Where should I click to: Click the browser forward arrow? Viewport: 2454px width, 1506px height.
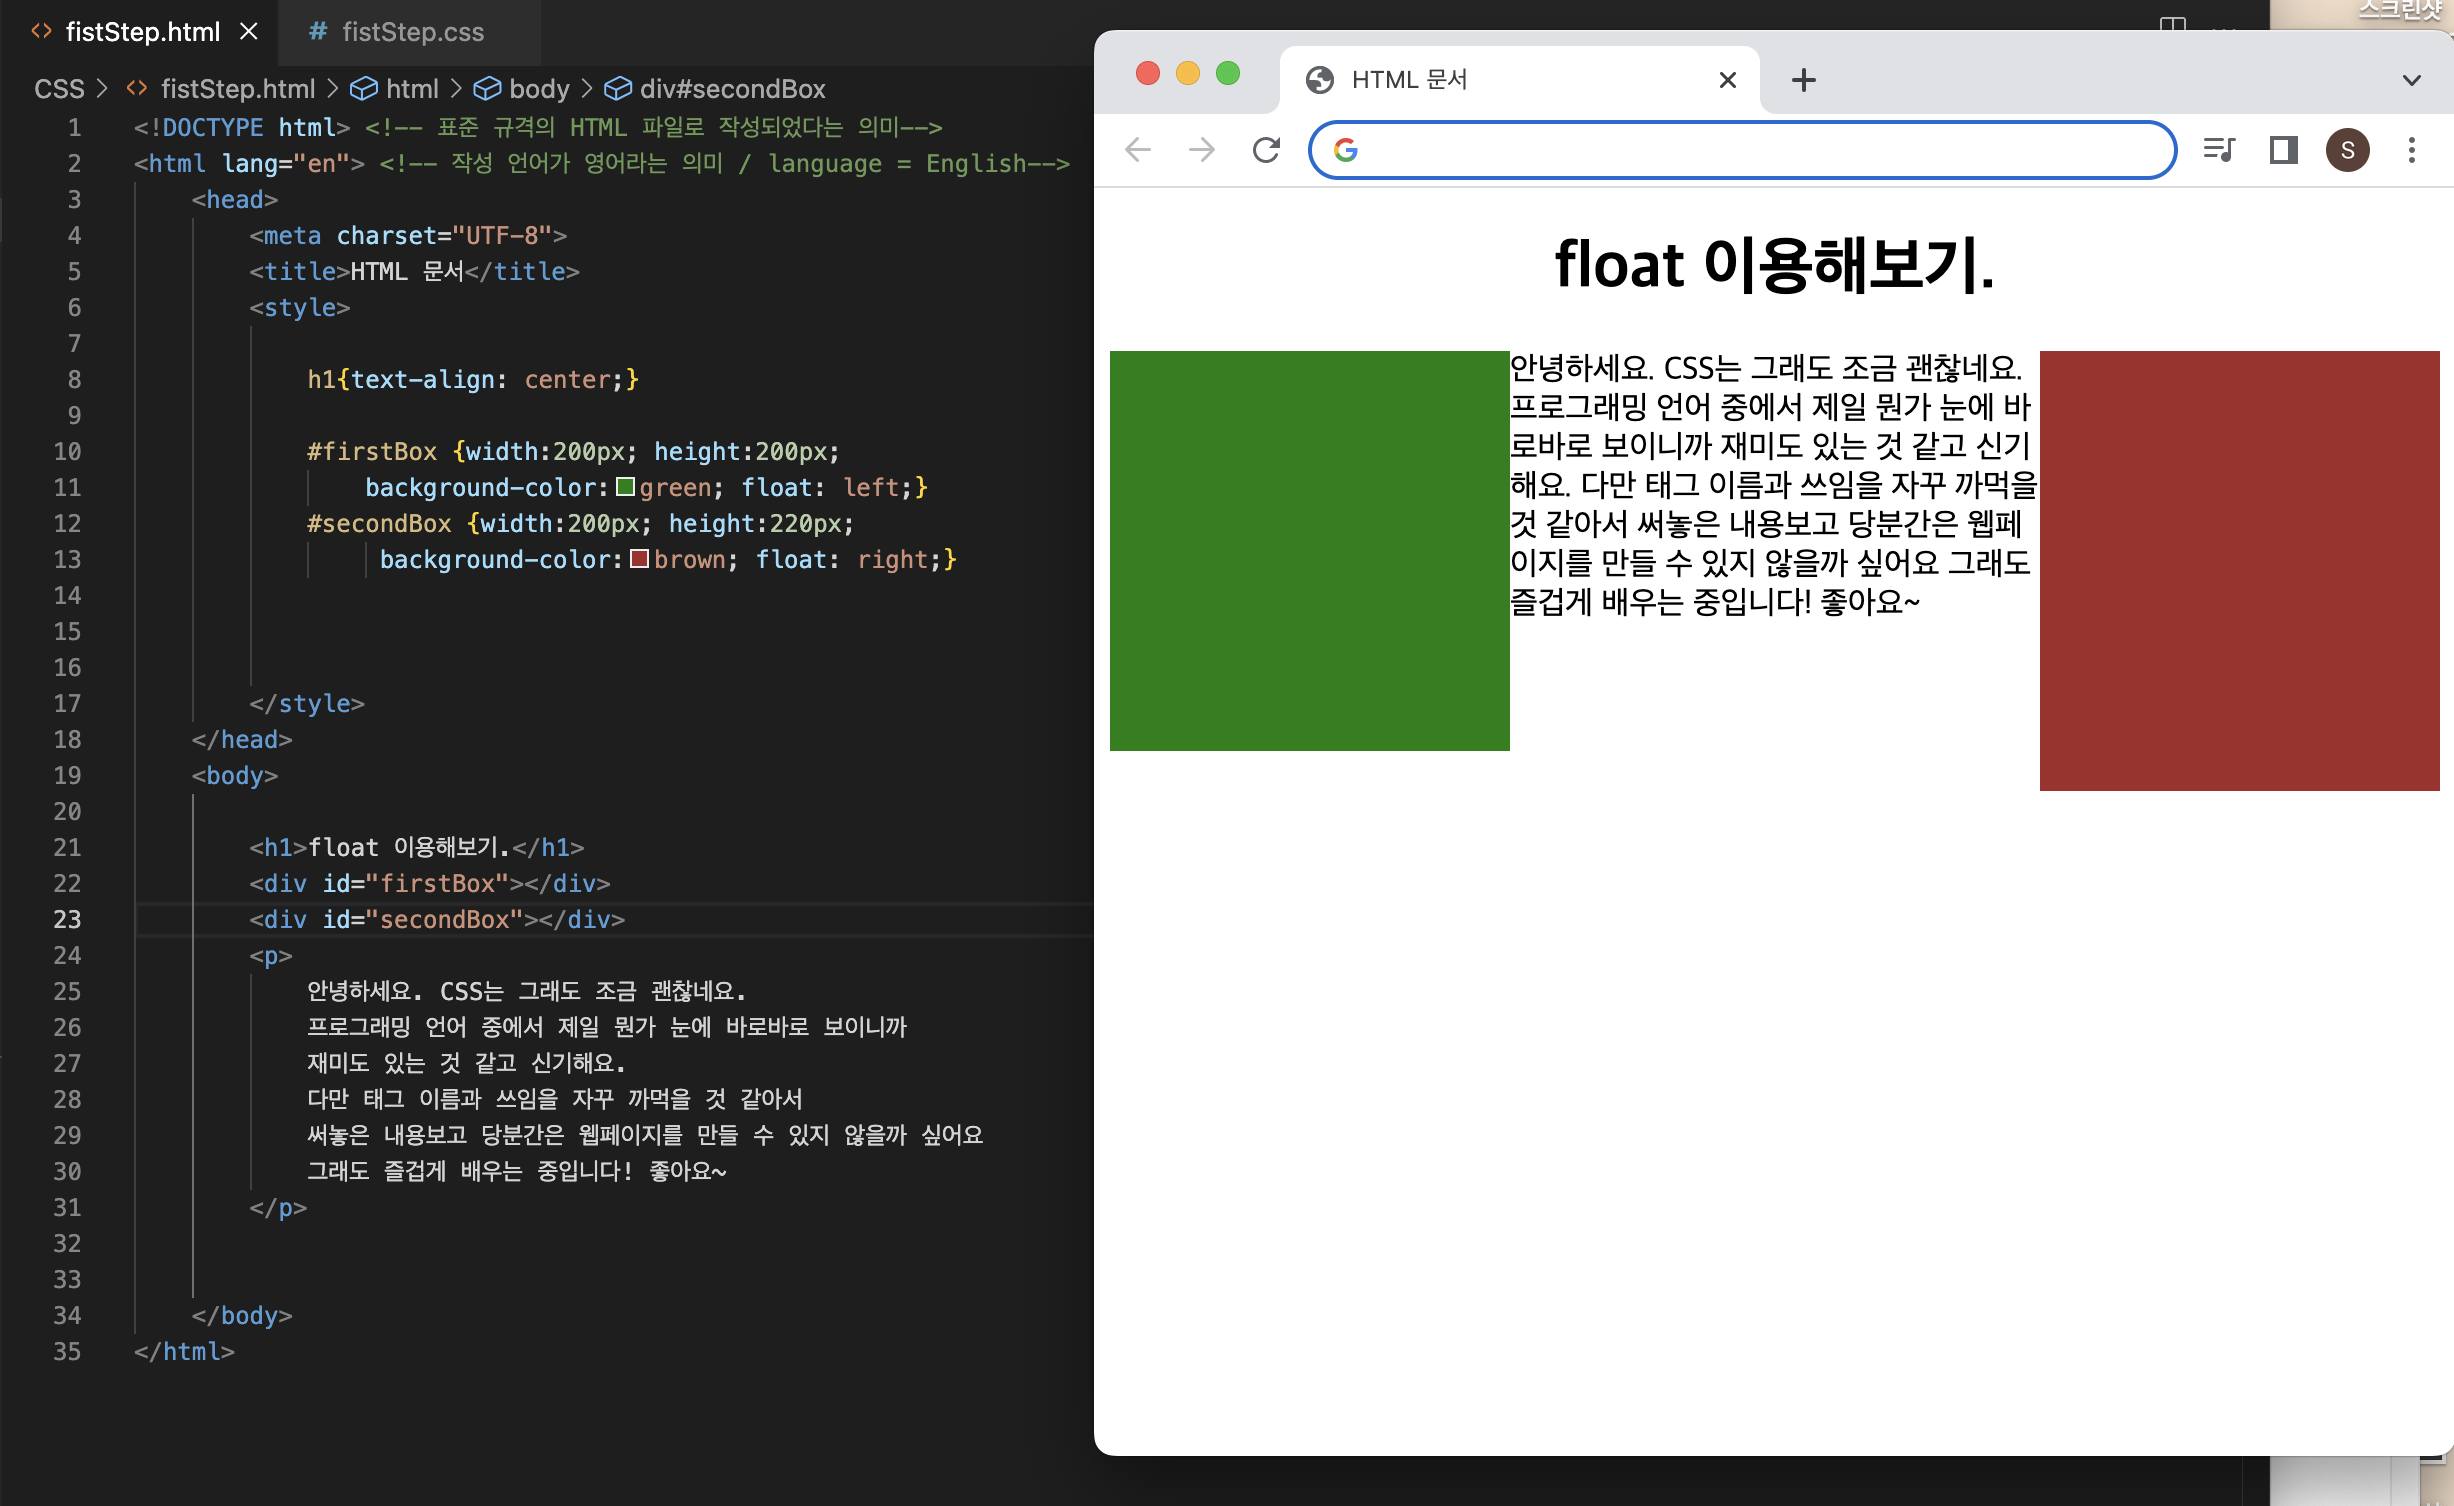[x=1202, y=150]
